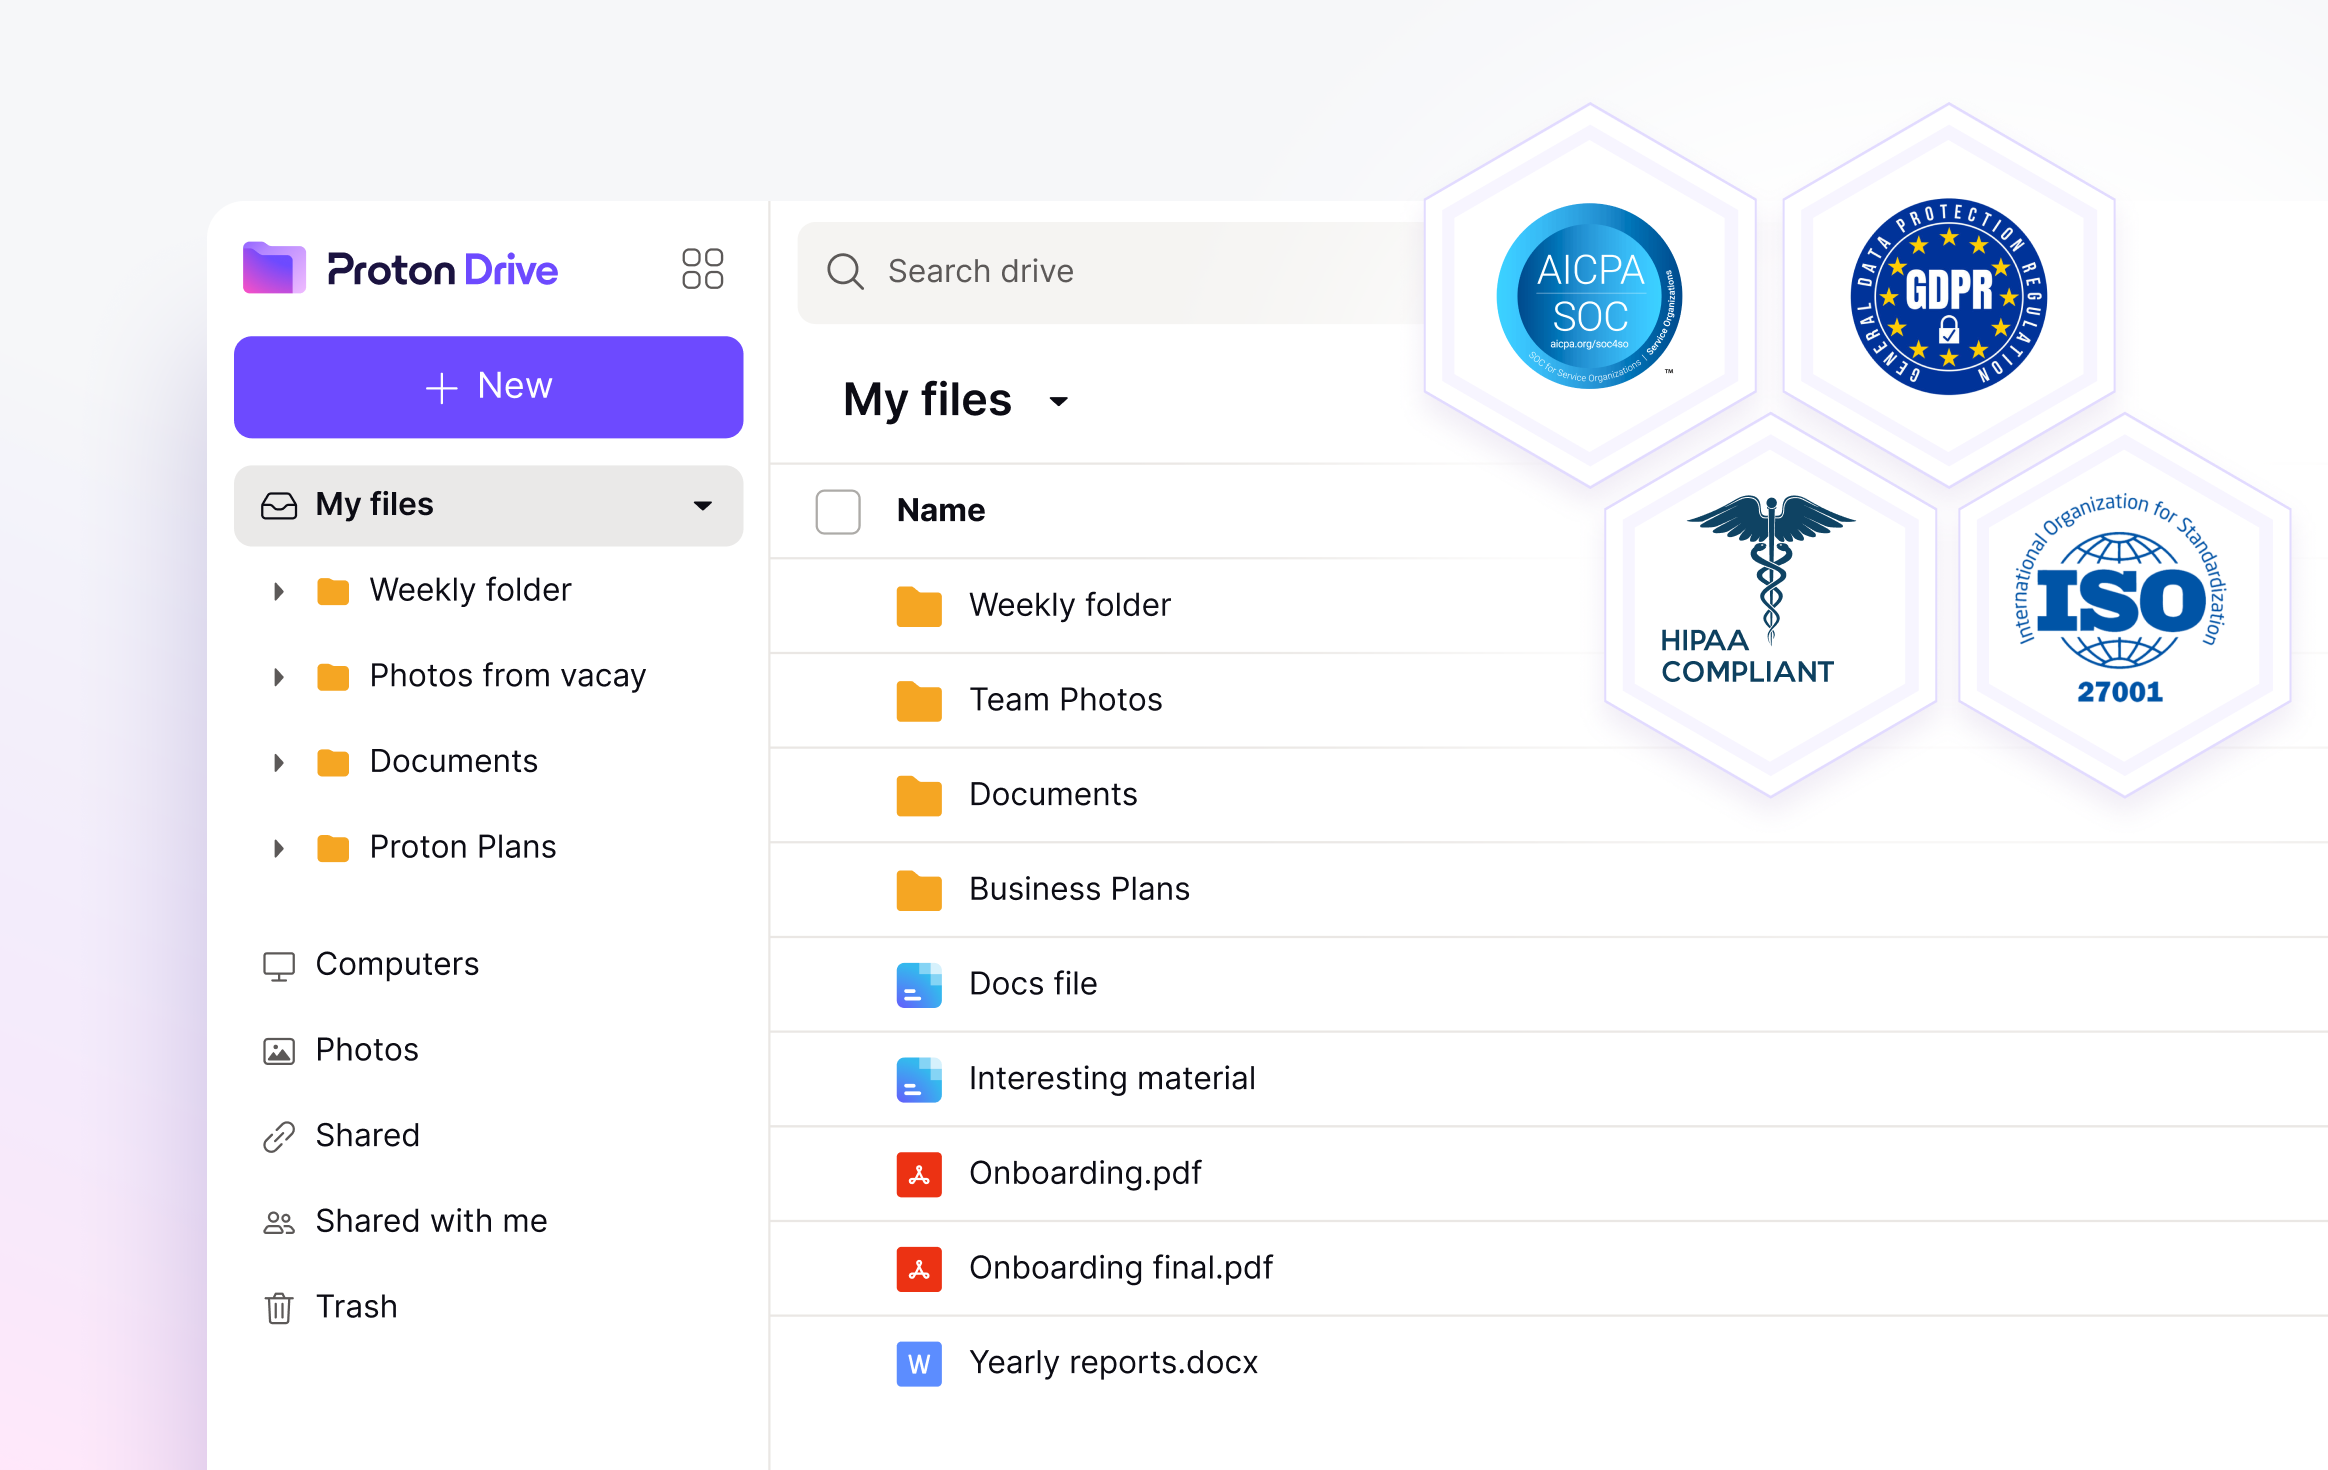Screen dimensions: 2328x1470
Task: Open the My files heading dropdown
Action: [1059, 401]
